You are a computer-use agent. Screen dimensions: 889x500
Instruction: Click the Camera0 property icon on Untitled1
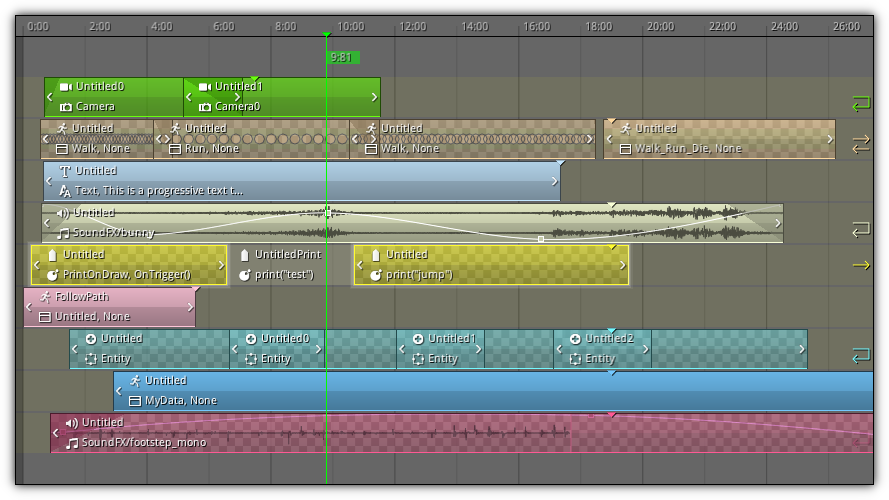click(205, 107)
